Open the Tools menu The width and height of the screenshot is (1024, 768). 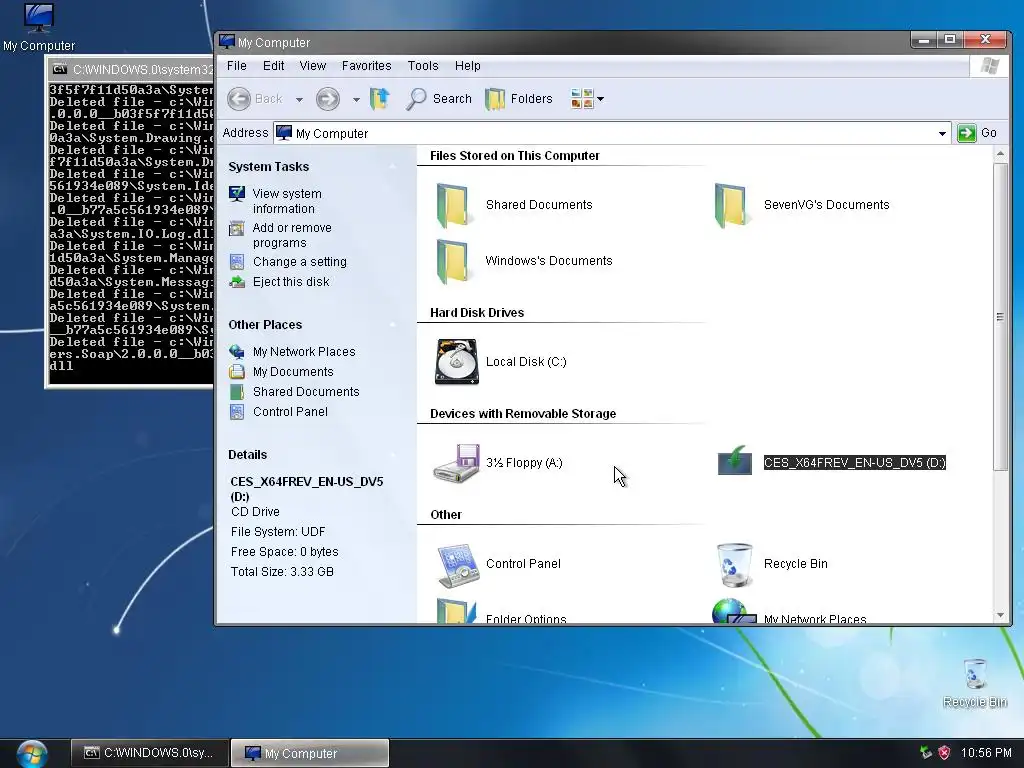[x=423, y=66]
